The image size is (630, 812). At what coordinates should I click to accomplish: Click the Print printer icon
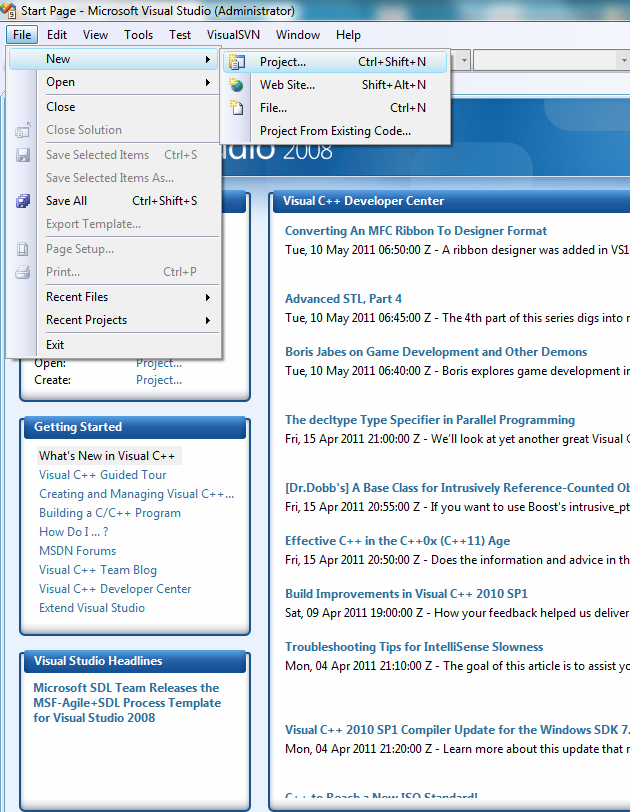(x=23, y=272)
